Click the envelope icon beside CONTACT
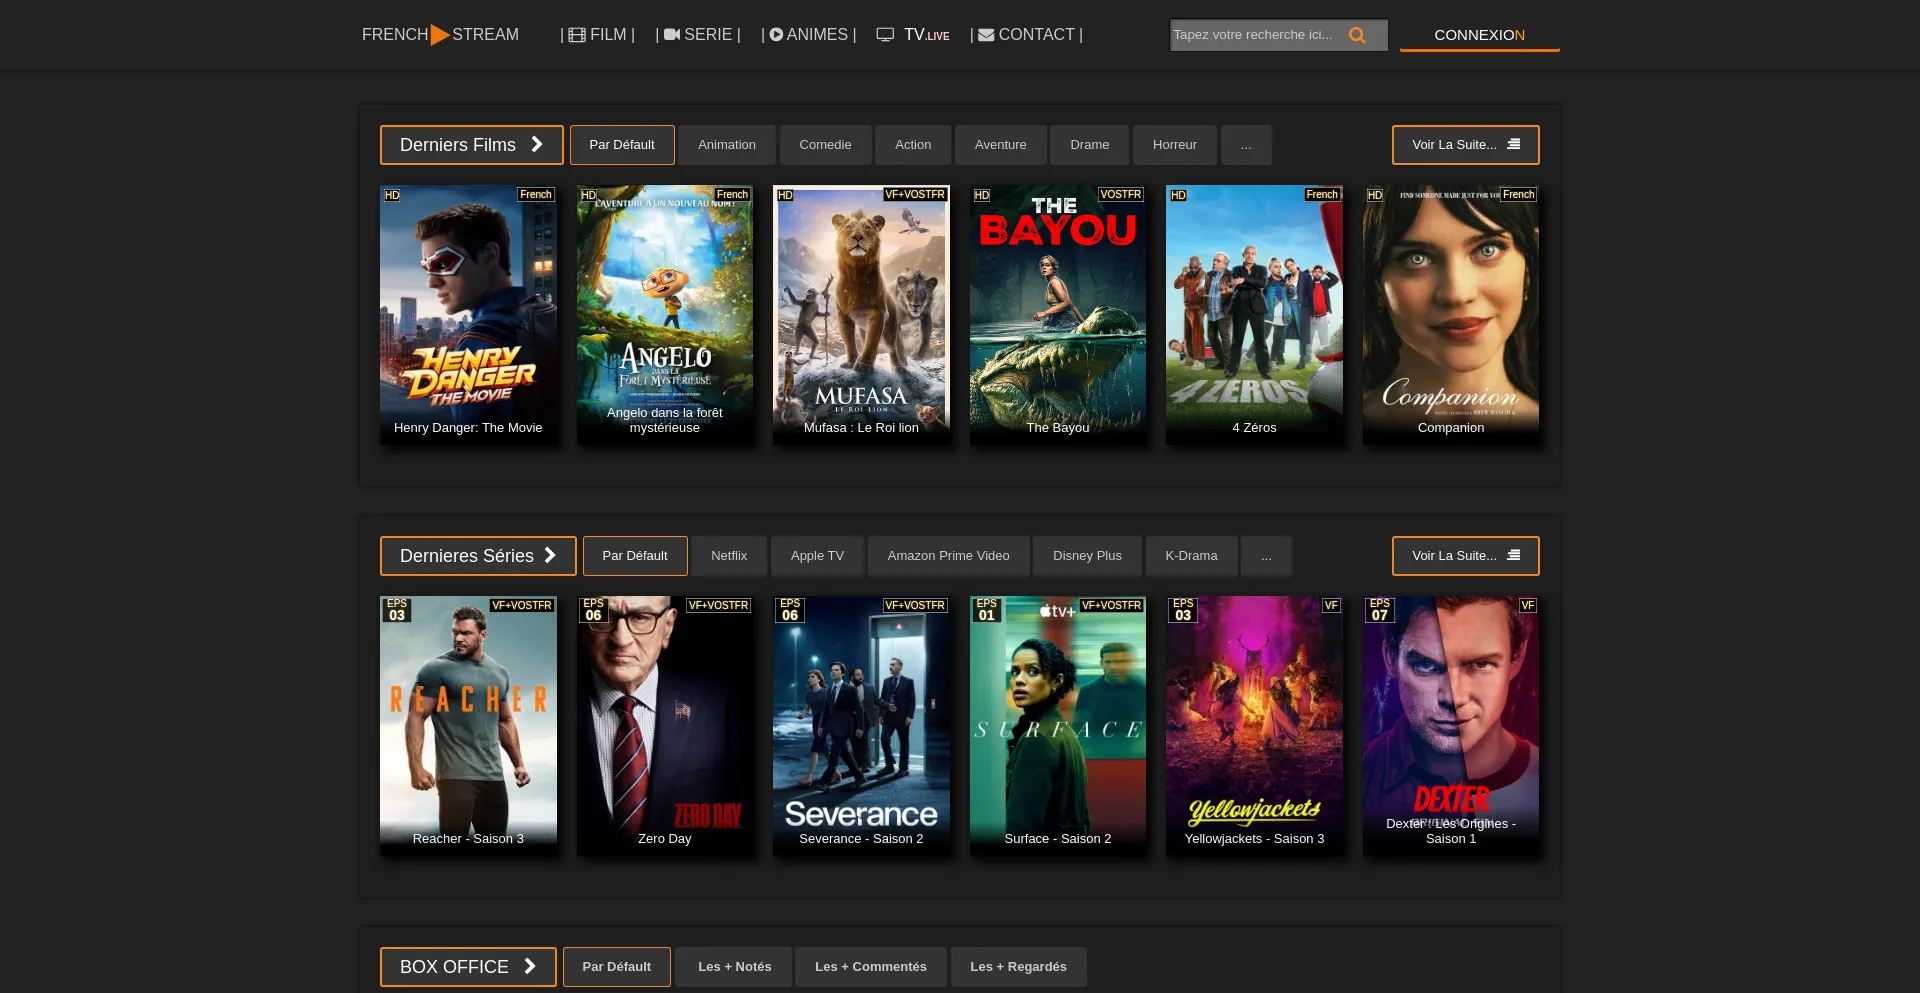Screen dimensions: 1920x993 tap(986, 35)
